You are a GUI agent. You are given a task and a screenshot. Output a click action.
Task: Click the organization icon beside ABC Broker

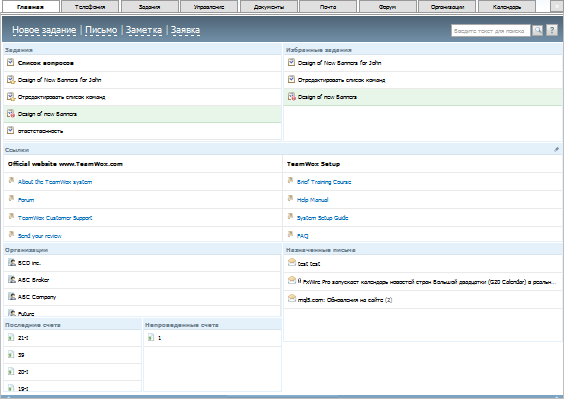click(12, 279)
